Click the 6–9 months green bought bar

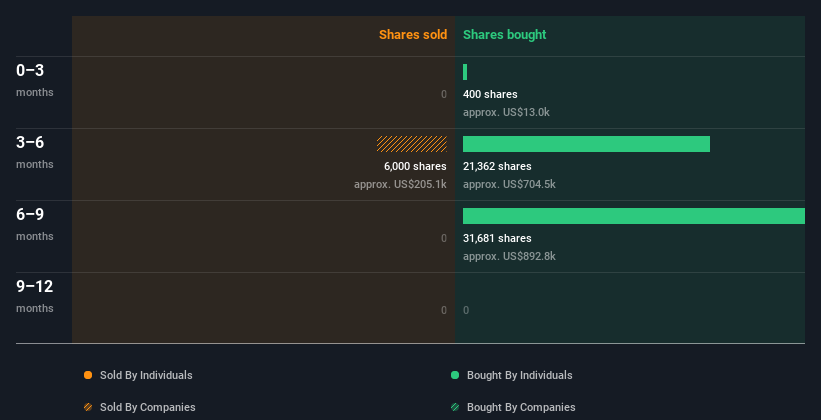point(634,216)
